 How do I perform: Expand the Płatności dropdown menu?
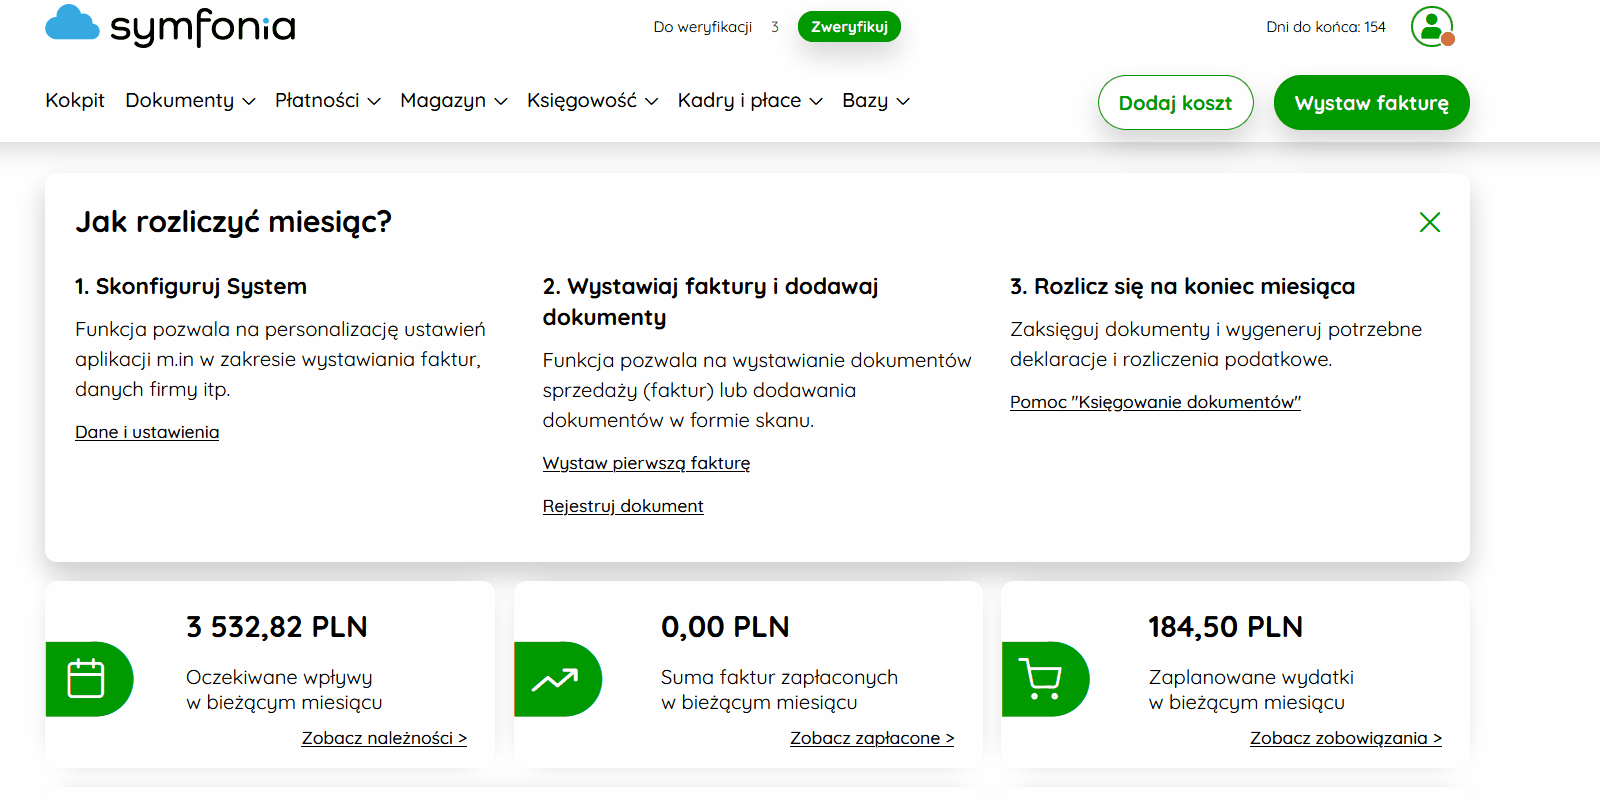click(x=328, y=100)
